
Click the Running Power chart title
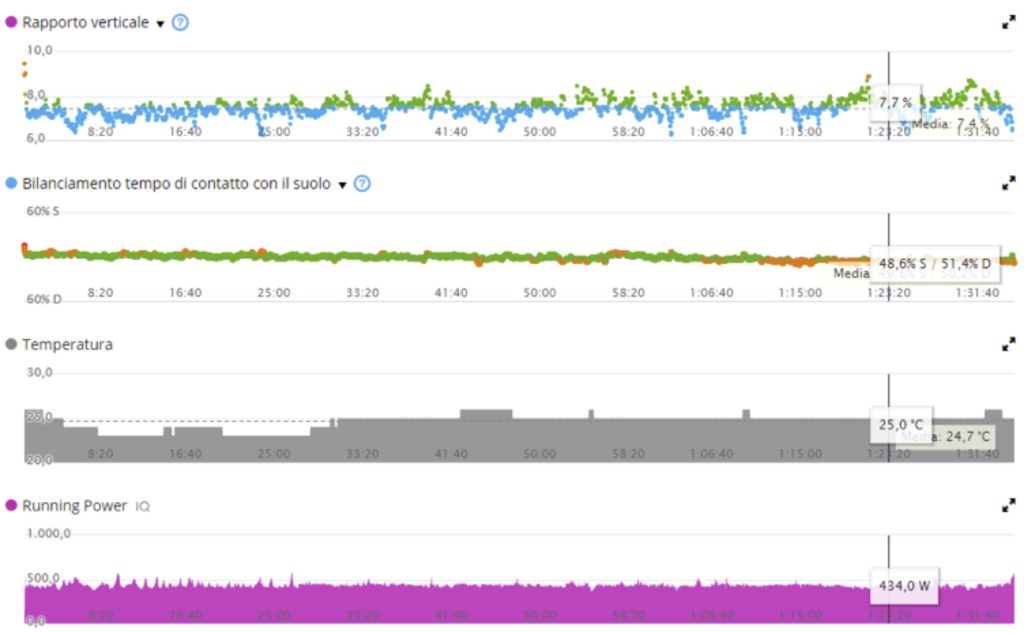pyautogui.click(x=74, y=506)
